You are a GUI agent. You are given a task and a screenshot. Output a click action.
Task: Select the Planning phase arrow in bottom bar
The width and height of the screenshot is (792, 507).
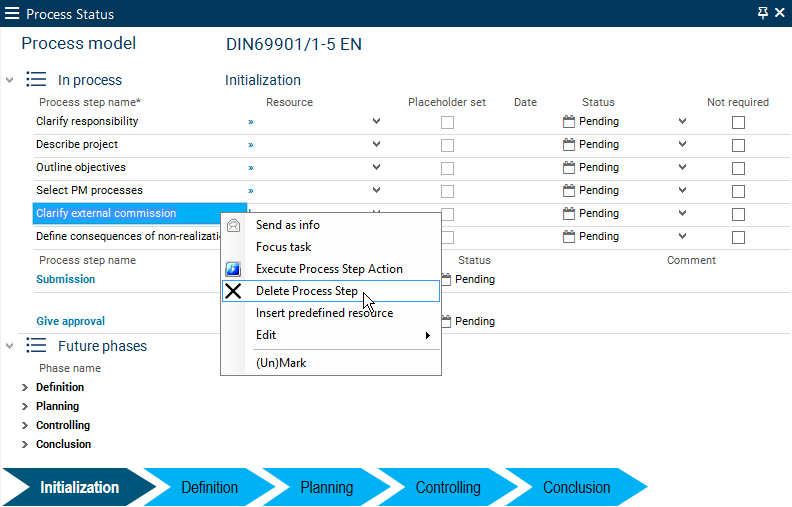[x=326, y=488]
